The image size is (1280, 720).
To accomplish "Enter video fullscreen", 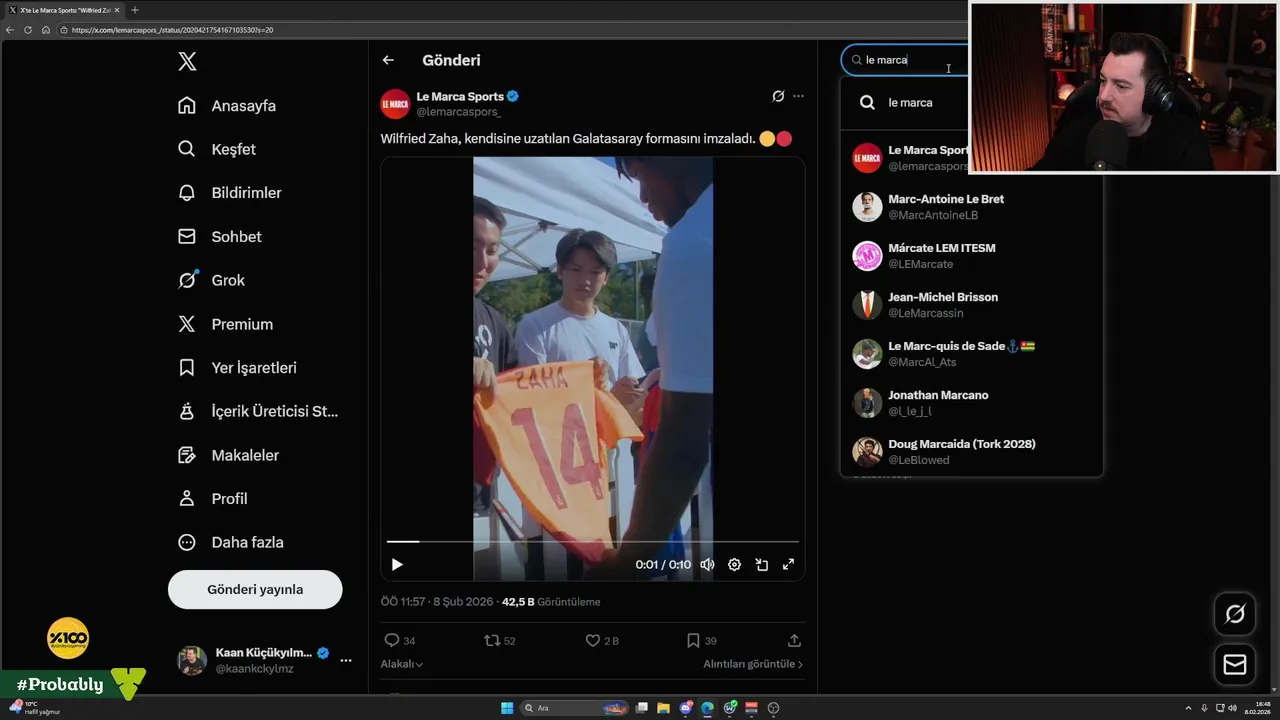I will click(788, 565).
